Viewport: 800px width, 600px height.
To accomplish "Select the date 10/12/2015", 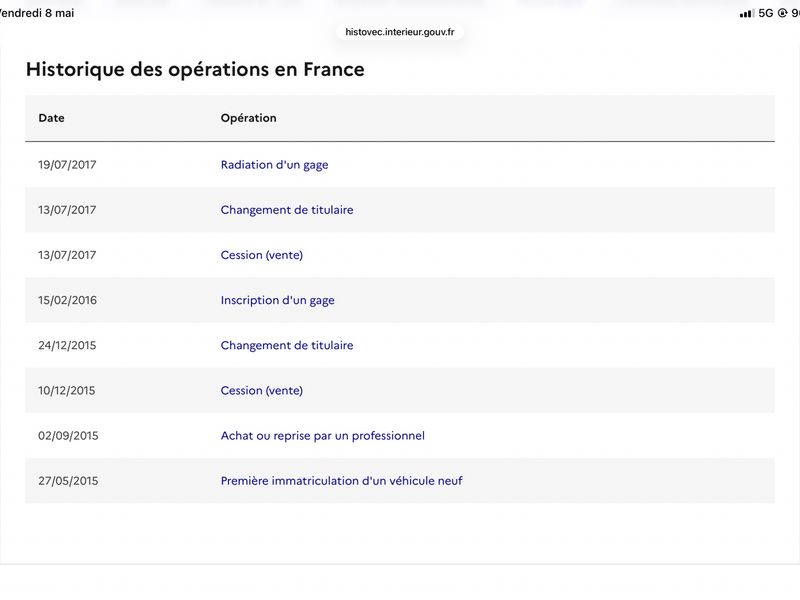I will point(66,390).
